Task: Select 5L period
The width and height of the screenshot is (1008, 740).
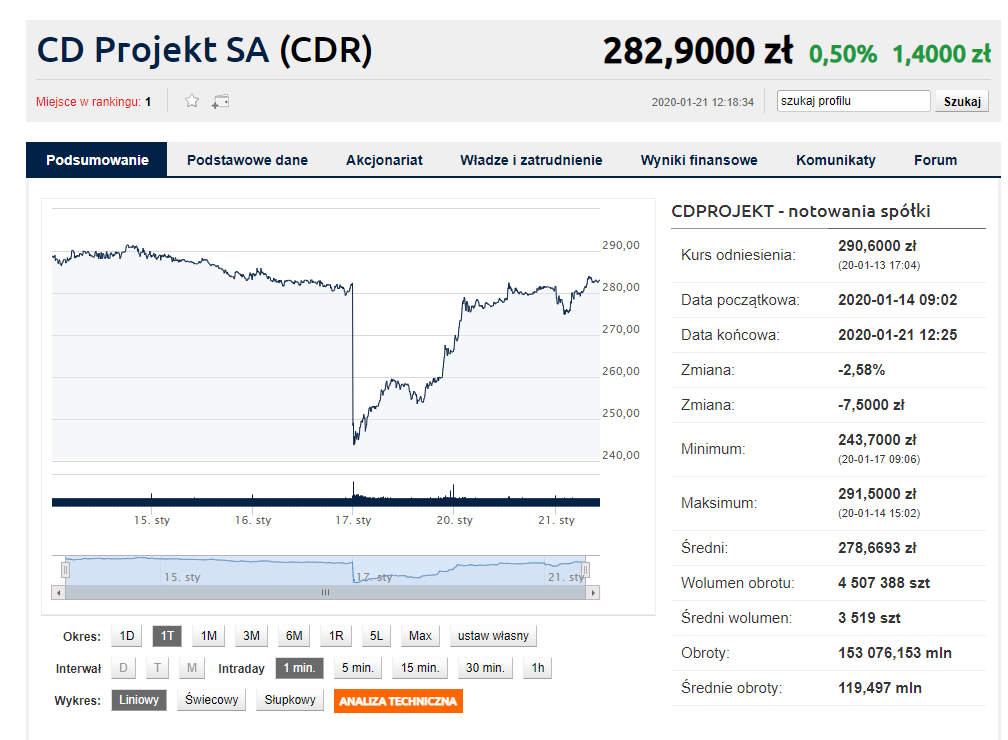Action: 376,636
